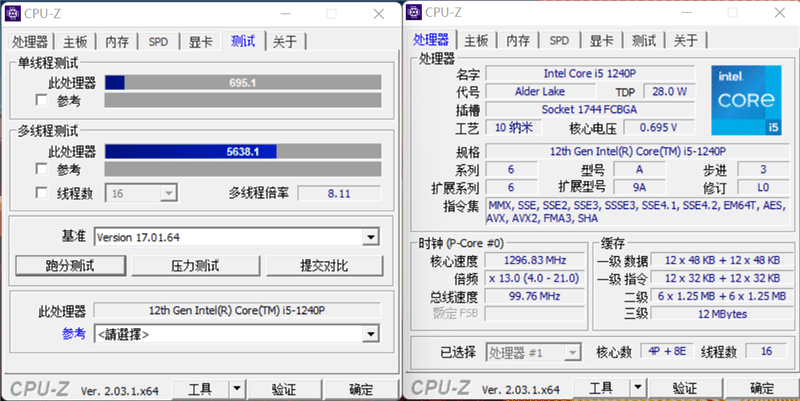
Task: Open the 工具 dropdown arrow in the left window
Action: coord(237,389)
